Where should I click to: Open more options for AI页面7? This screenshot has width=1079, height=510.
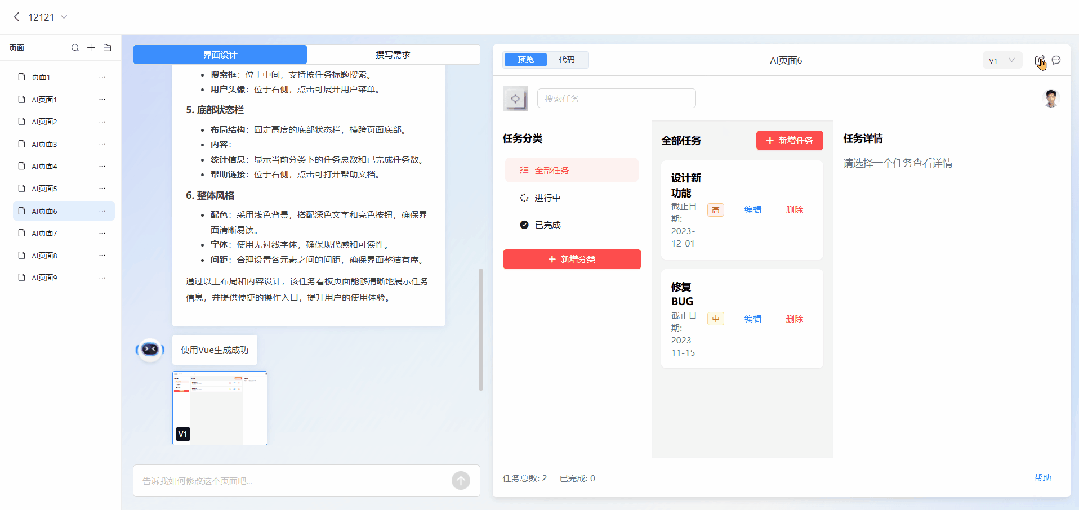click(x=103, y=233)
